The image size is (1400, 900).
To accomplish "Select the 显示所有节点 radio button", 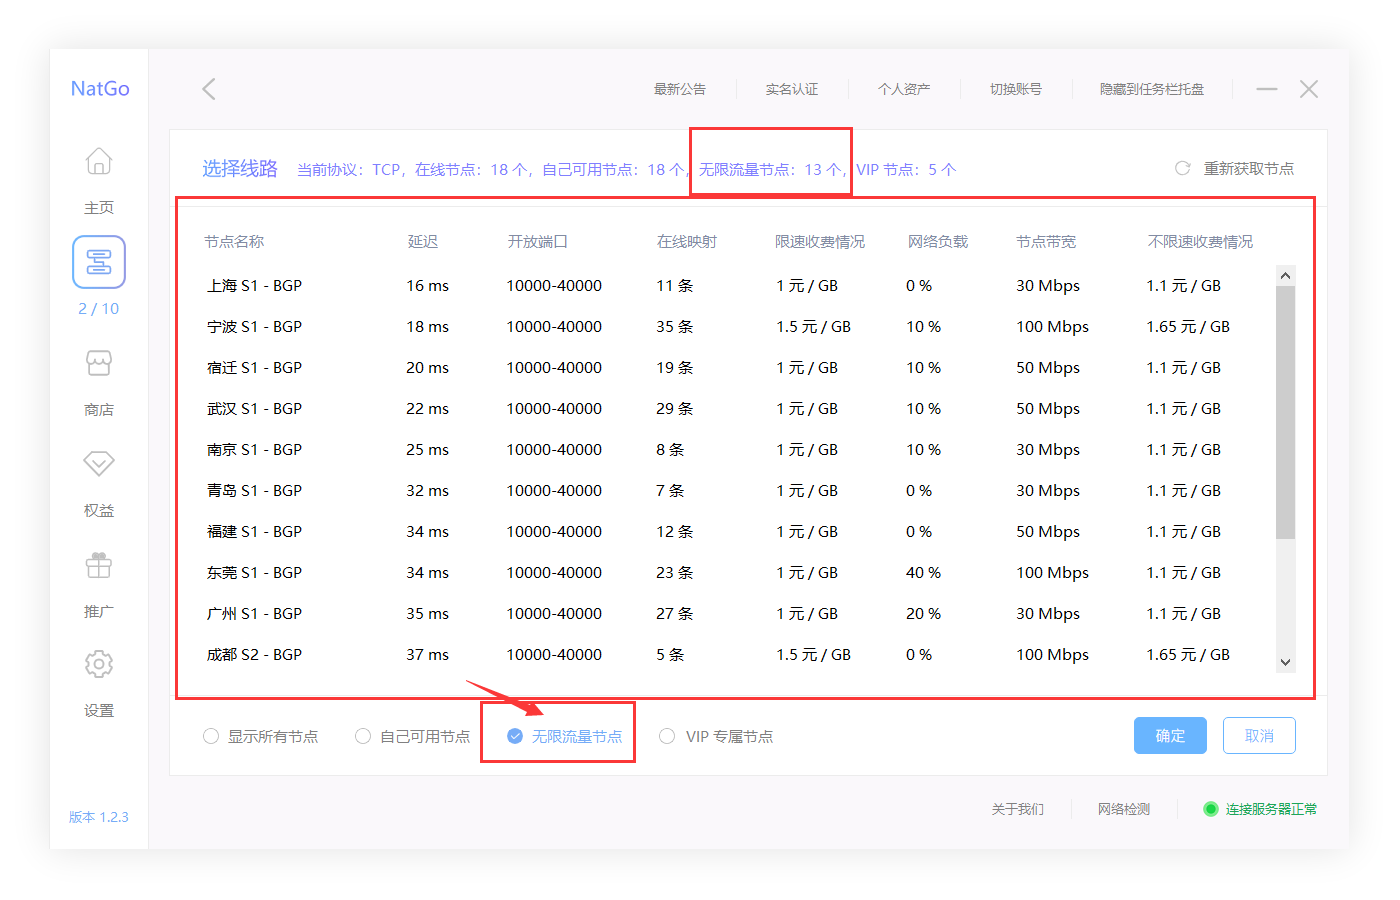I will [211, 736].
